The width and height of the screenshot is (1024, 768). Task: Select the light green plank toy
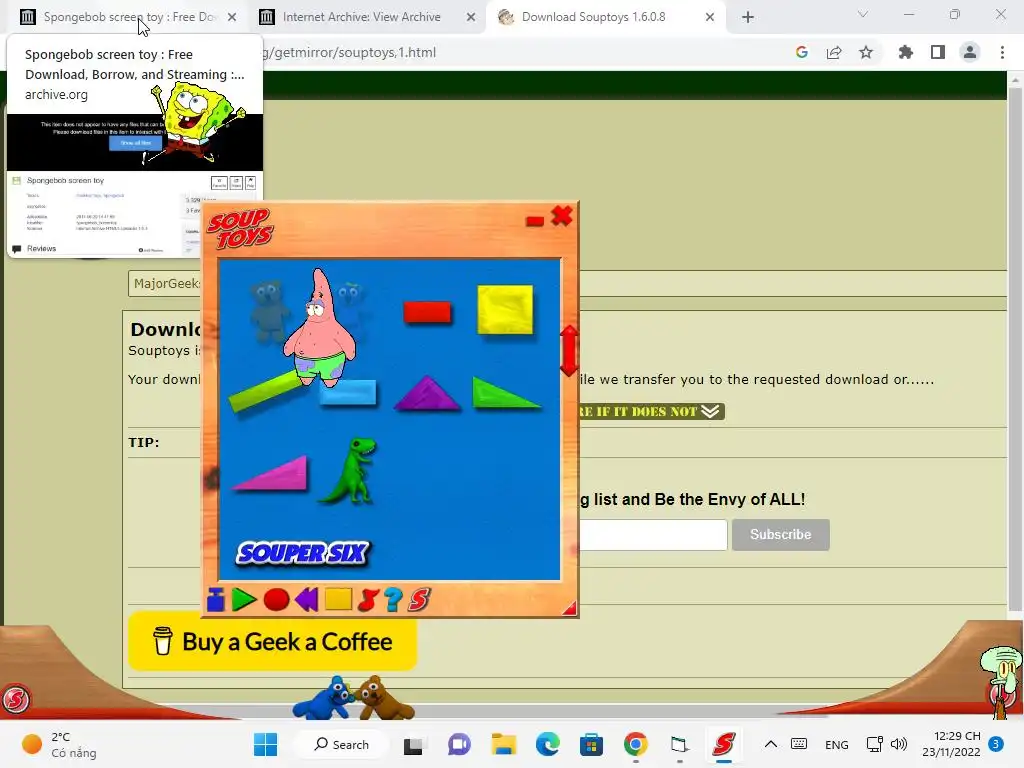tap(264, 391)
